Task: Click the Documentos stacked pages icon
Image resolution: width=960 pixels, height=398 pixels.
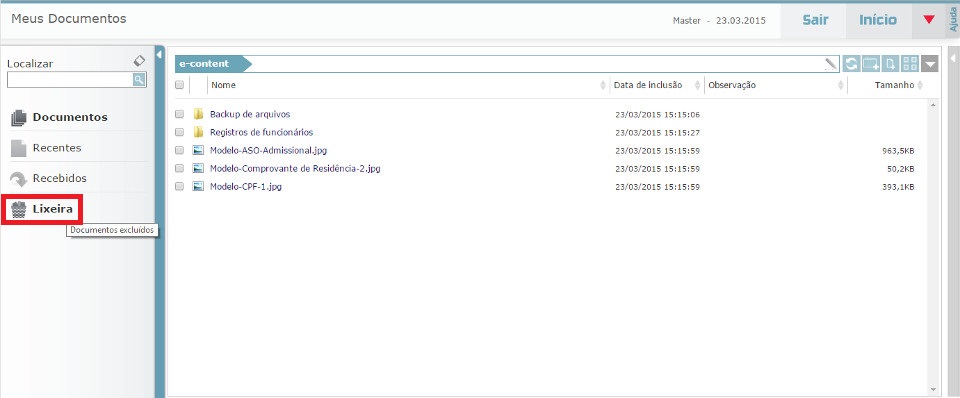Action: click(x=19, y=118)
